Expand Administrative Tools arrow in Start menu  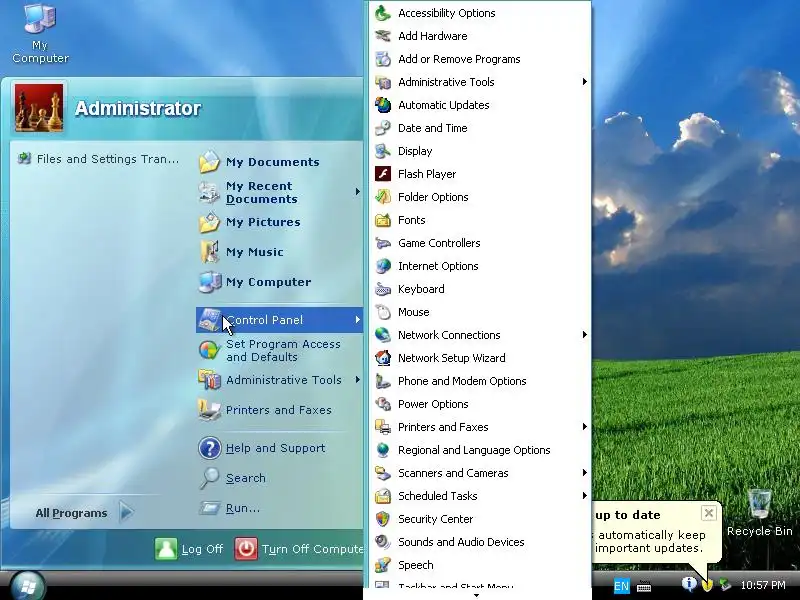358,380
